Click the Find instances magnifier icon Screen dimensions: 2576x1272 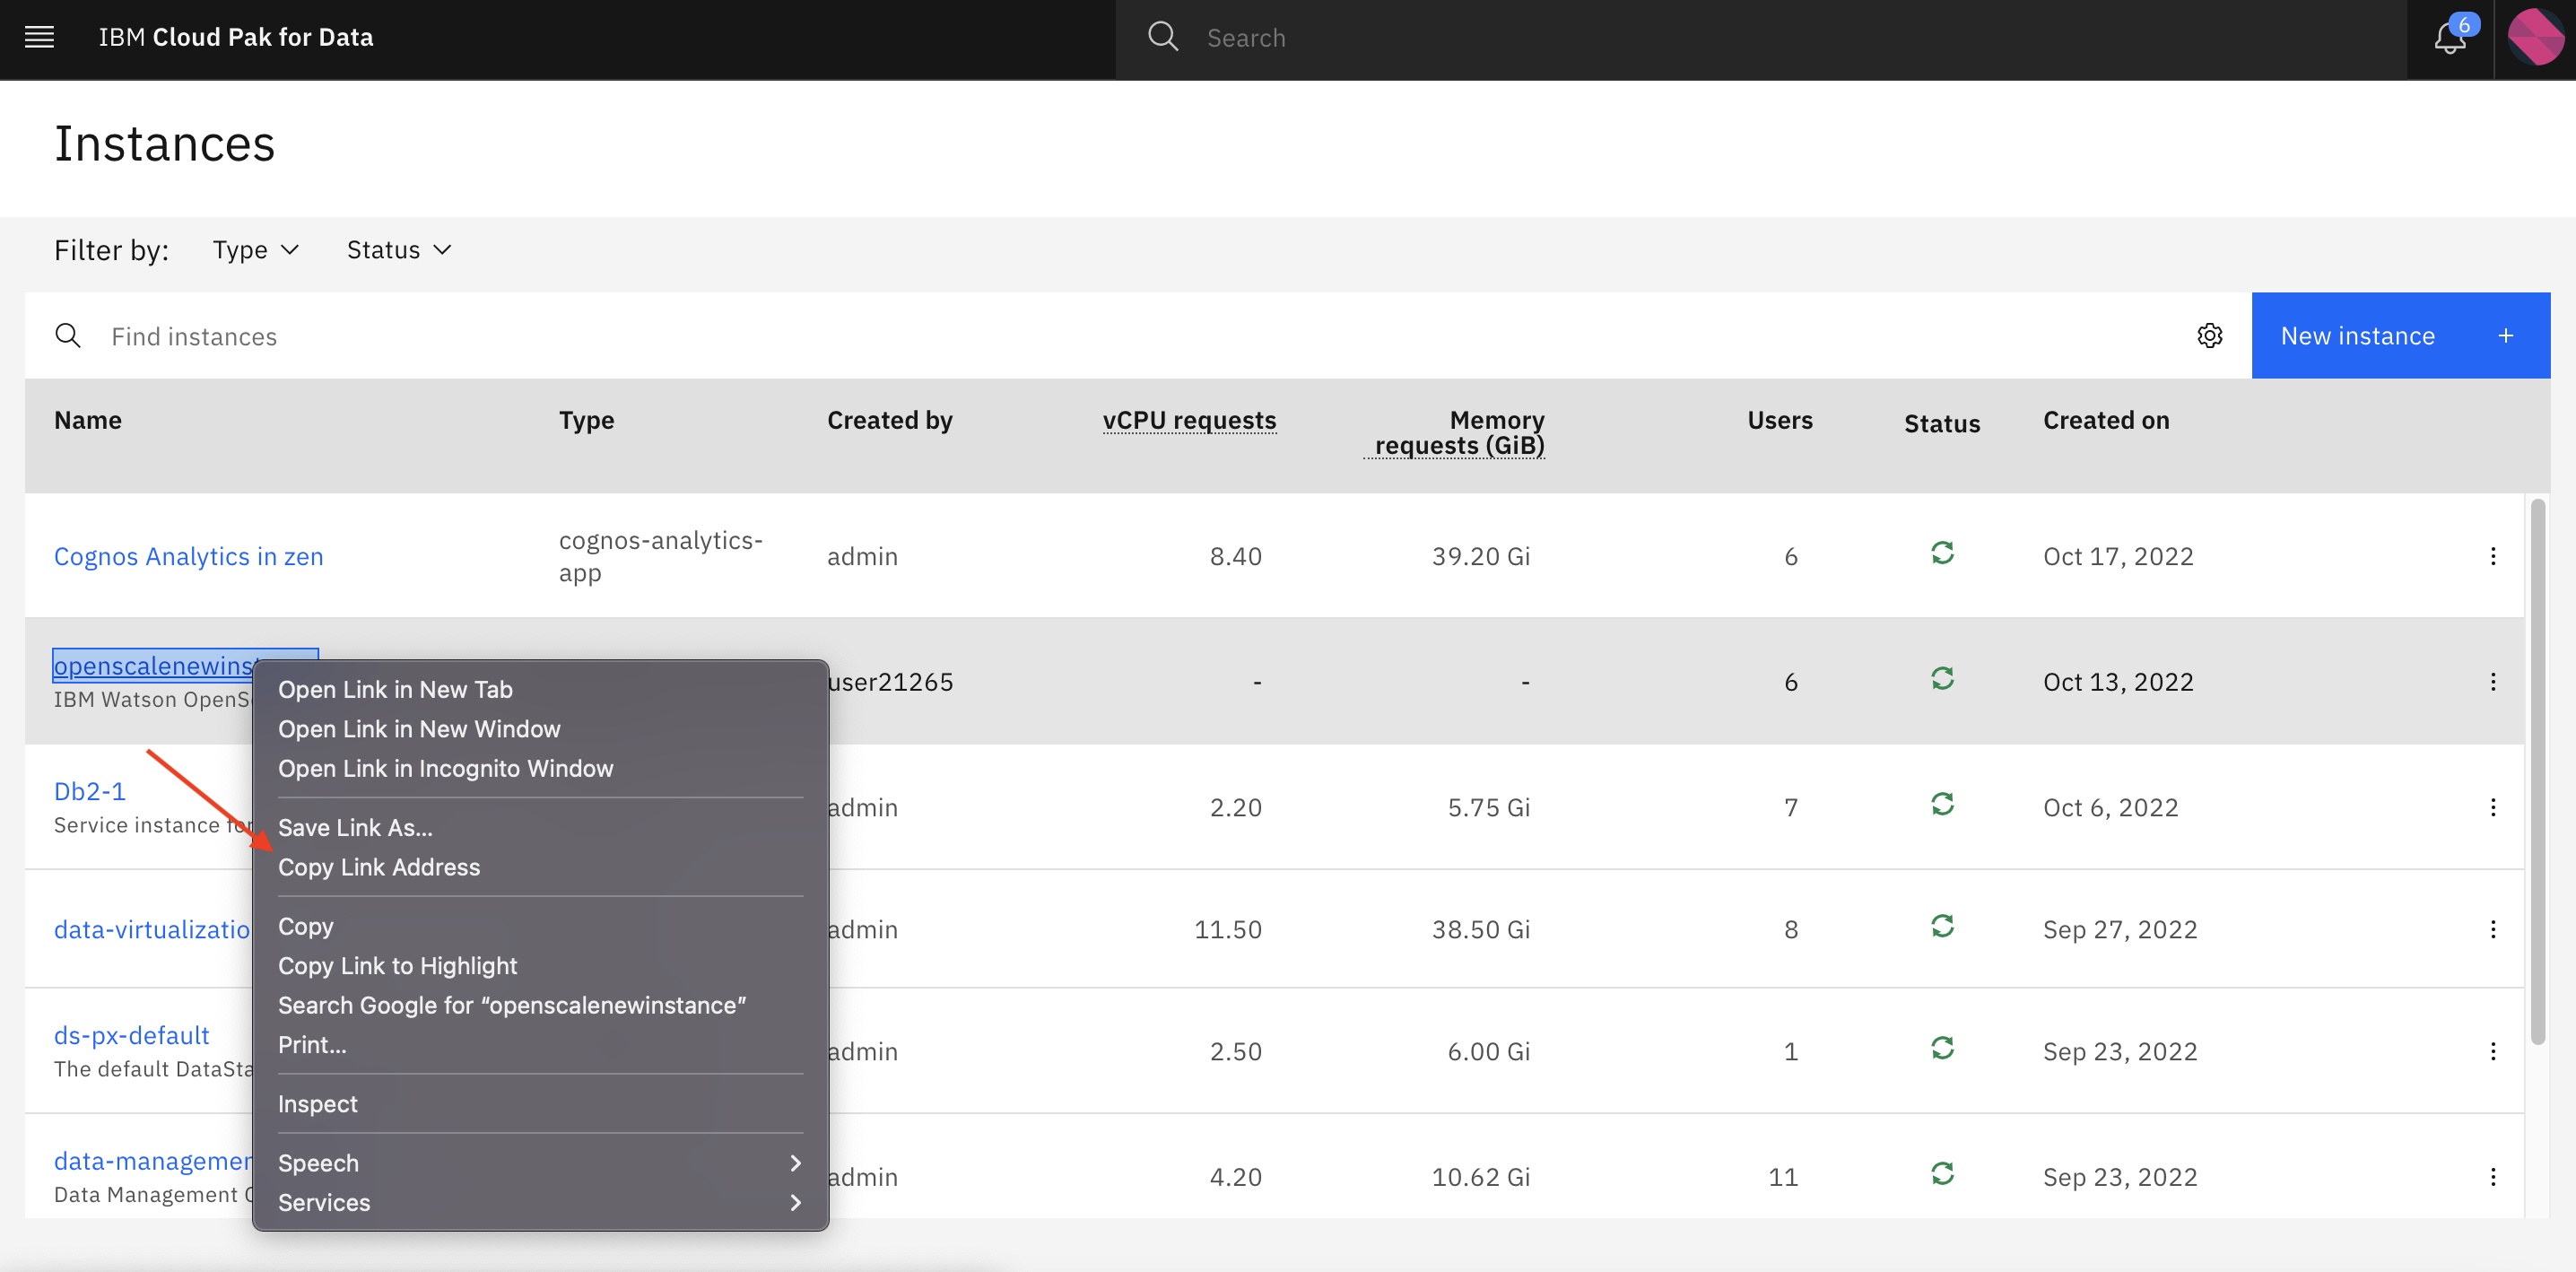click(68, 336)
